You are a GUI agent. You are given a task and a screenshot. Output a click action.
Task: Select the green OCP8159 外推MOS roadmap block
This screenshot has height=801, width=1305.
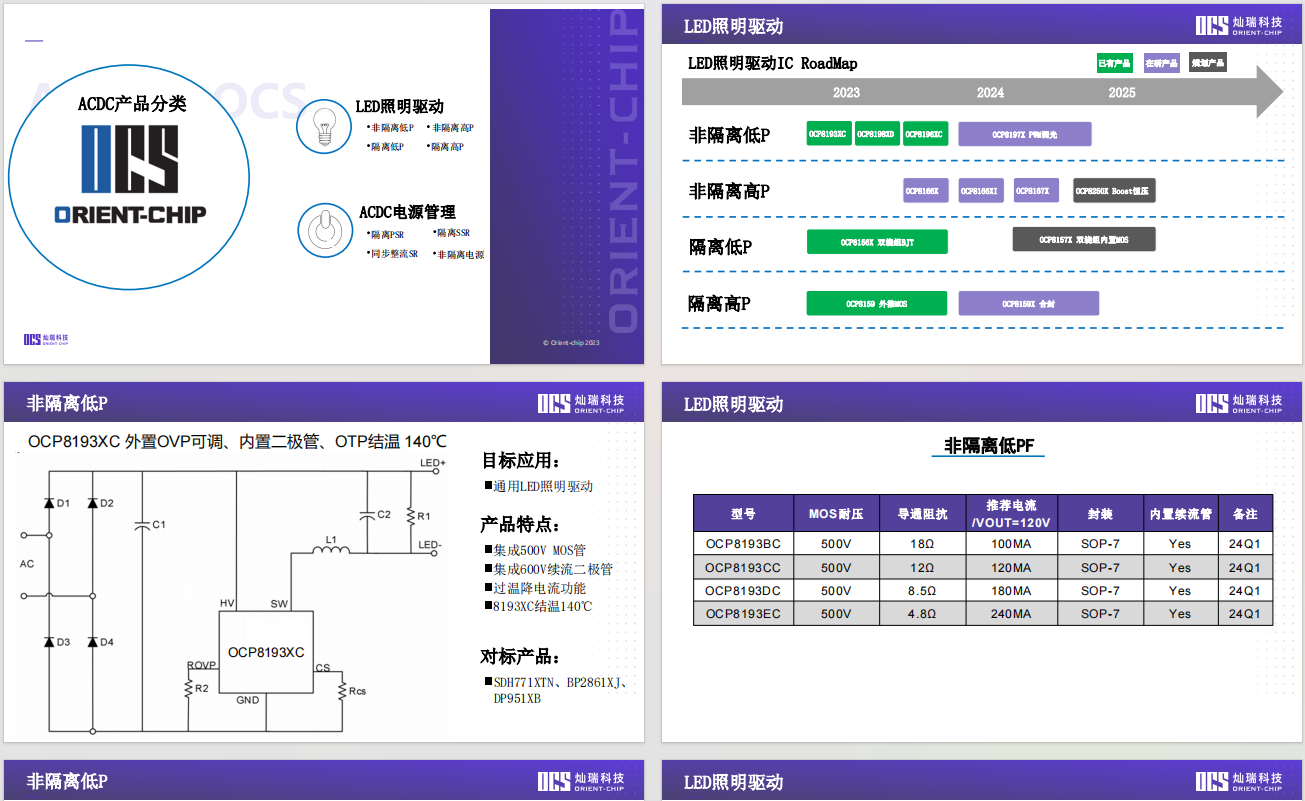coord(876,303)
